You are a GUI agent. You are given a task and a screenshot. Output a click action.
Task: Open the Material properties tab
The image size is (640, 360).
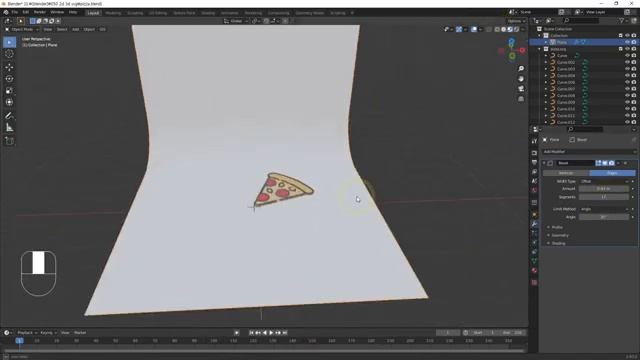534,271
